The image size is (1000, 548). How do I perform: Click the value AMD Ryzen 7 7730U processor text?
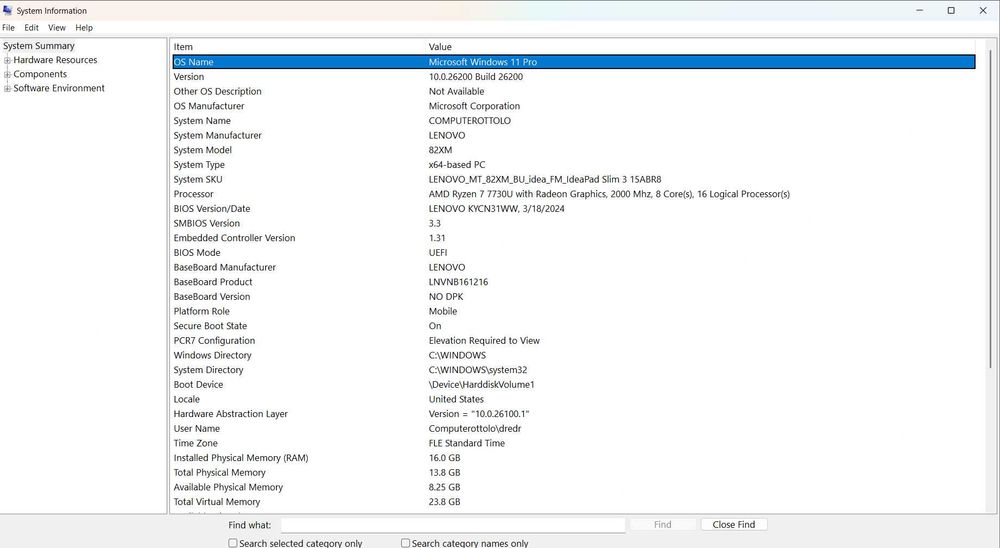(x=609, y=194)
